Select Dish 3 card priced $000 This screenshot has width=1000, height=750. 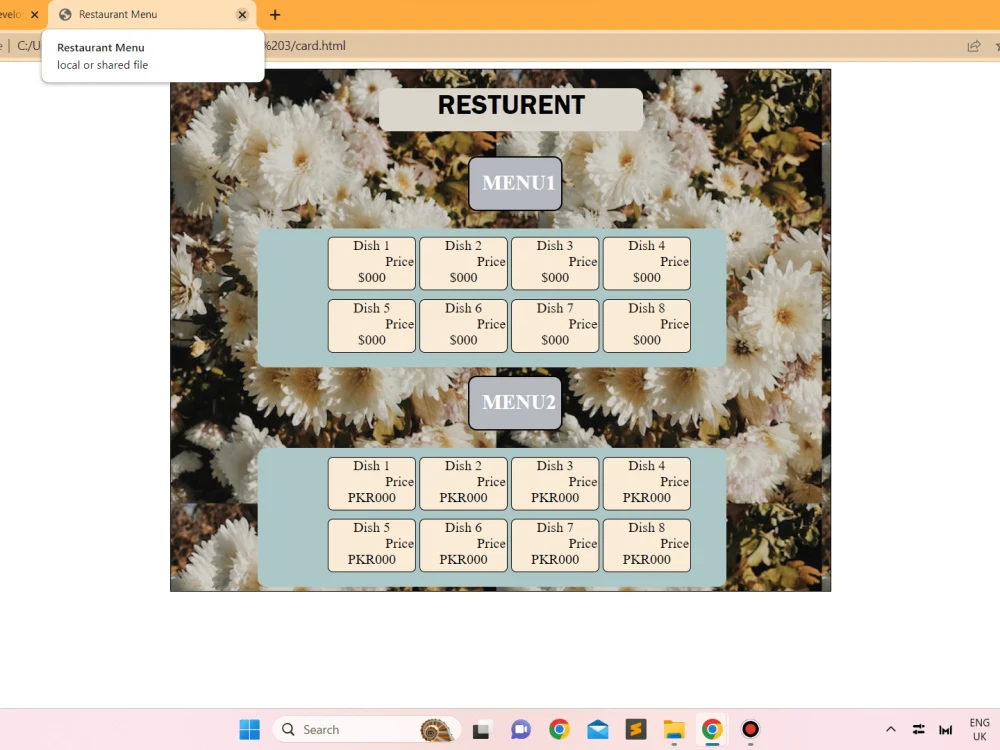point(555,263)
